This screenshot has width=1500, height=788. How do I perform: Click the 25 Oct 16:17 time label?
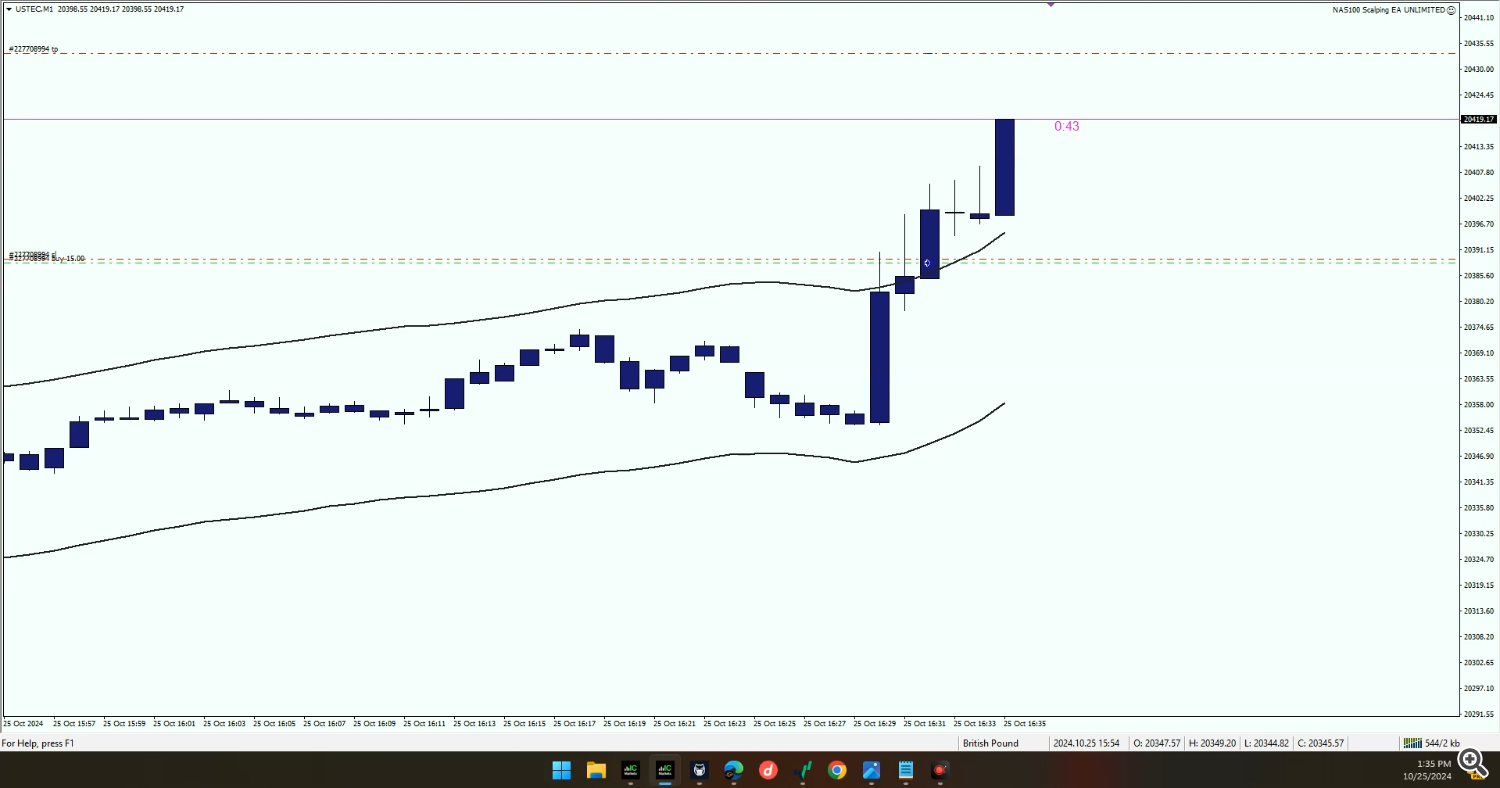coord(575,723)
